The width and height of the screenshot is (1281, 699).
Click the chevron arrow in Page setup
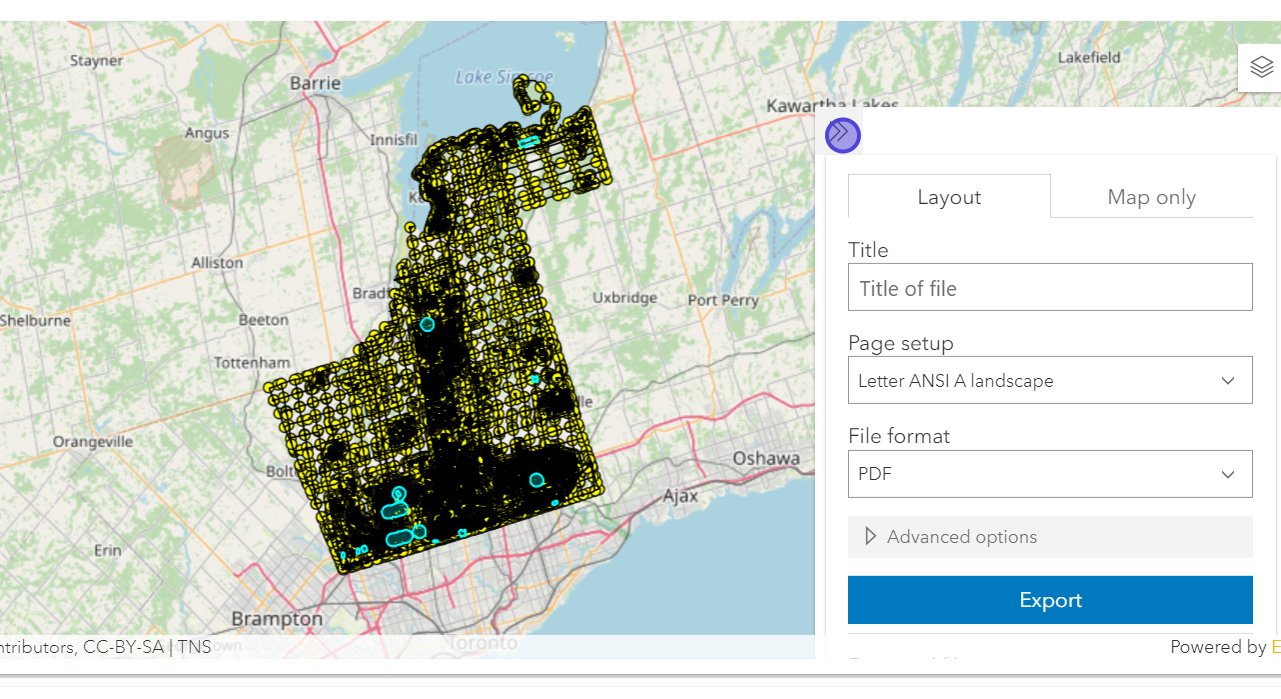tap(1228, 381)
